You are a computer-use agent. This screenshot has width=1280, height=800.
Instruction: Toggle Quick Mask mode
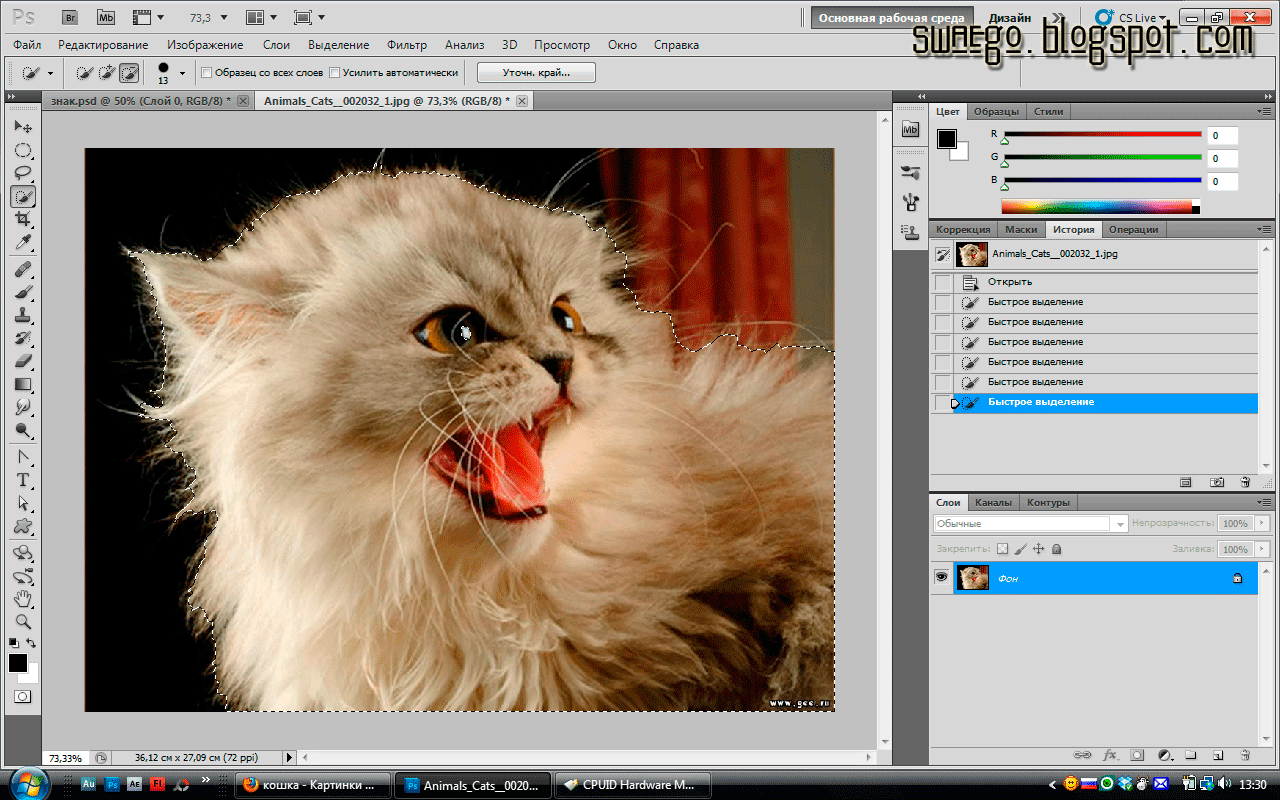tap(23, 696)
